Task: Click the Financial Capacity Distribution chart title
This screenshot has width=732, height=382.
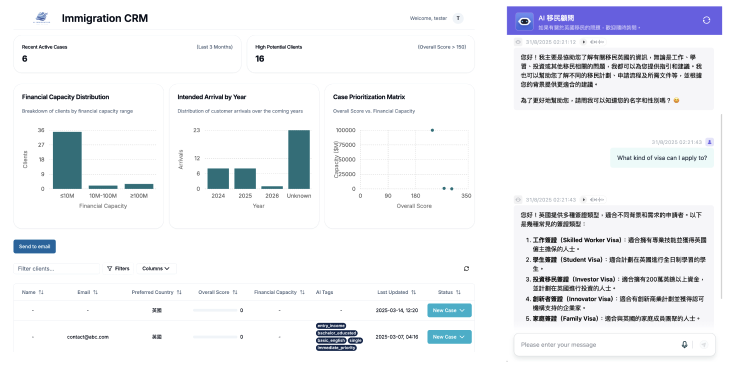Action: click(x=65, y=97)
